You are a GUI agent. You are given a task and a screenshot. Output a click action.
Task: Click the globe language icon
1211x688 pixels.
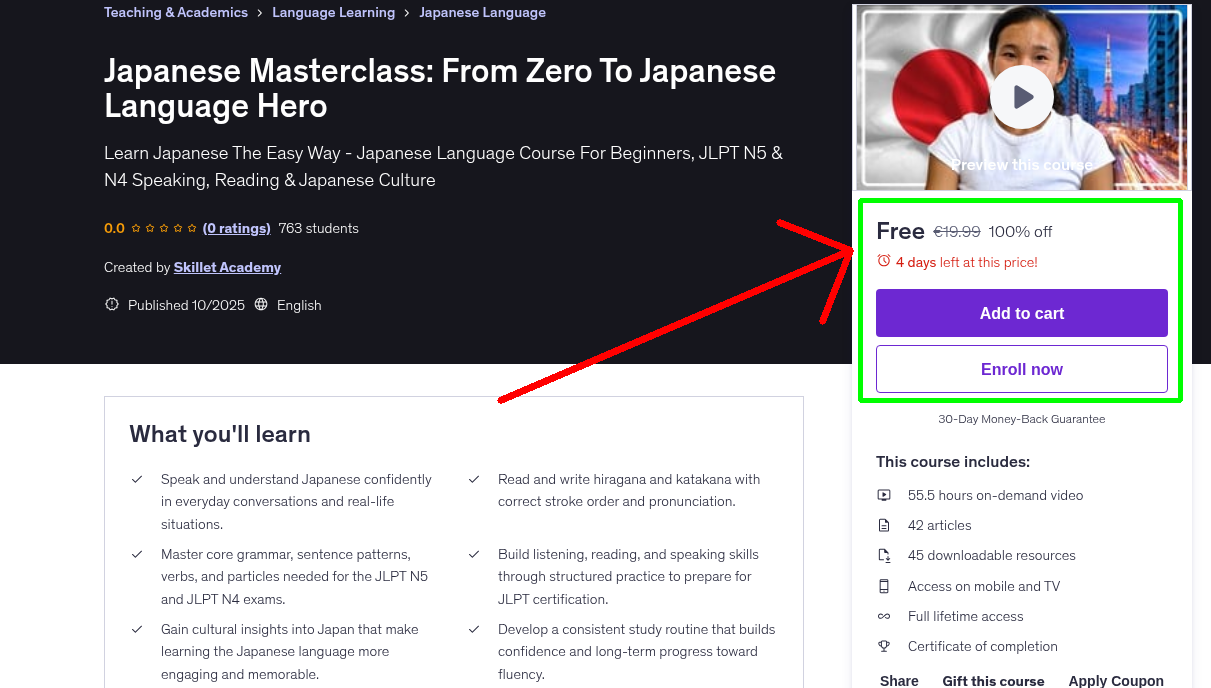tap(261, 305)
